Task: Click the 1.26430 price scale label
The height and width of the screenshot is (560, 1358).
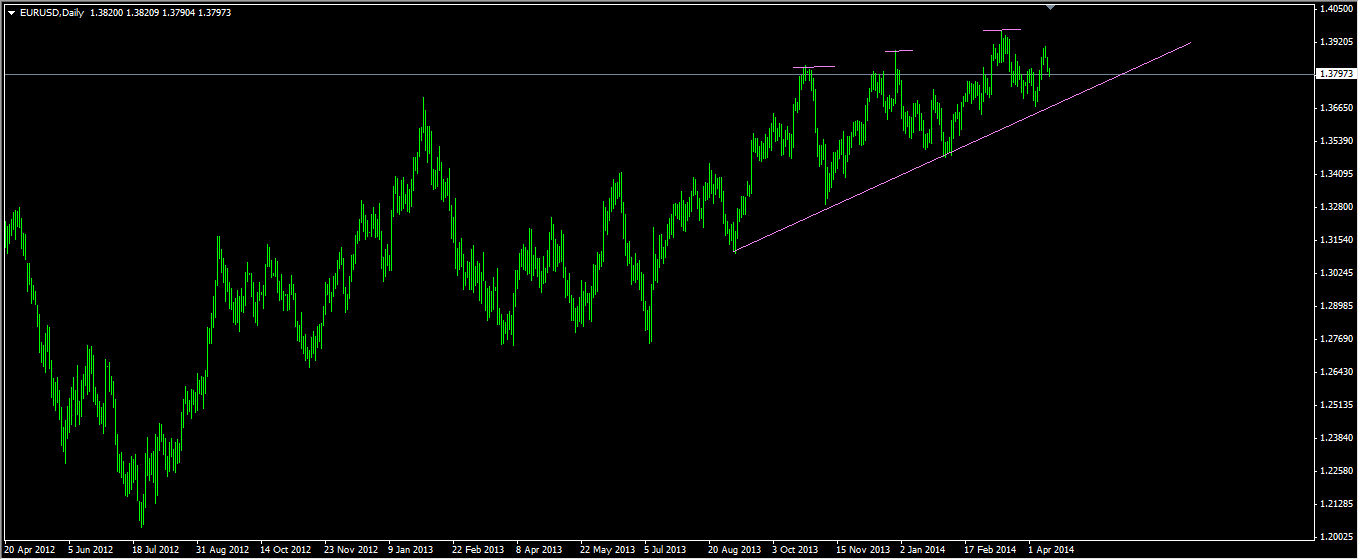Action: click(x=1336, y=372)
